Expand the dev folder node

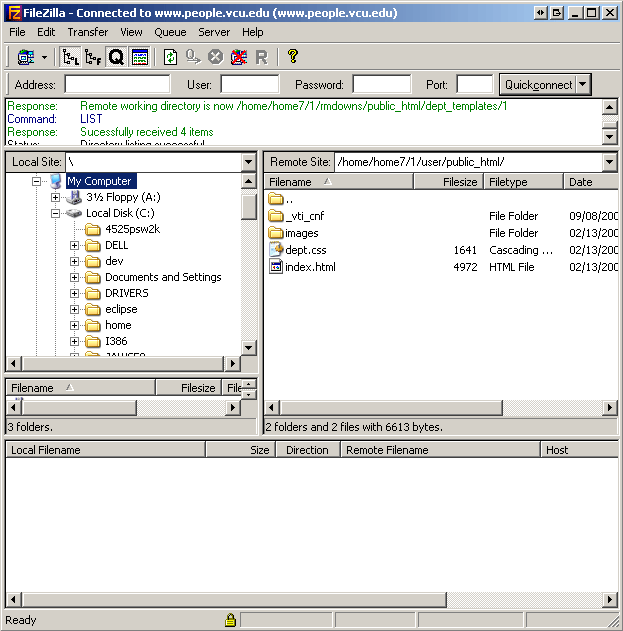74,262
